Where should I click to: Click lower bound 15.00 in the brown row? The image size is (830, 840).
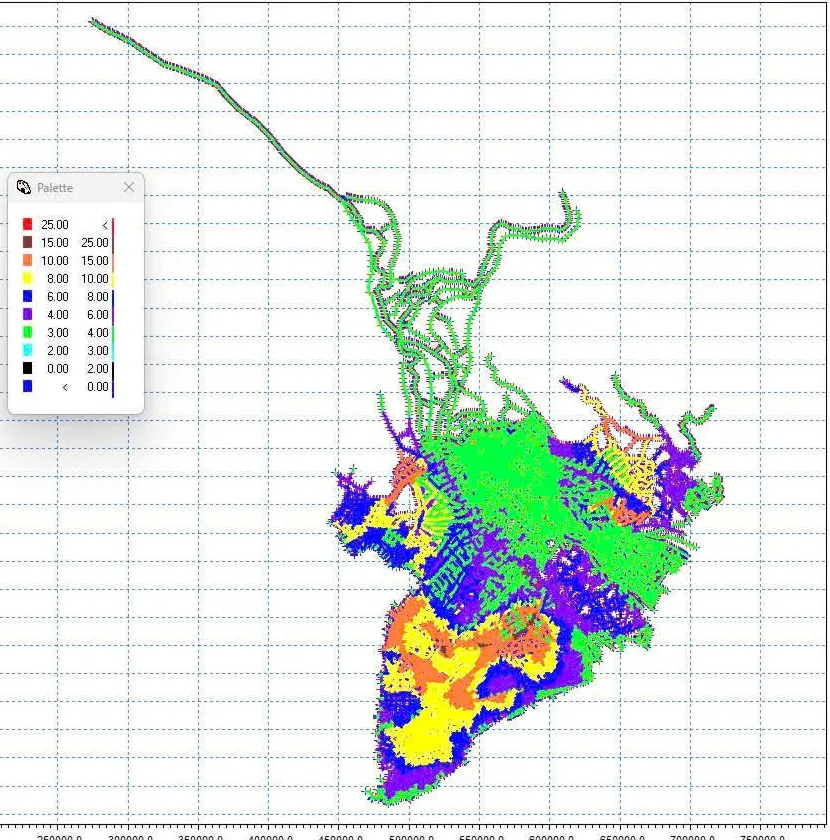[x=55, y=243]
